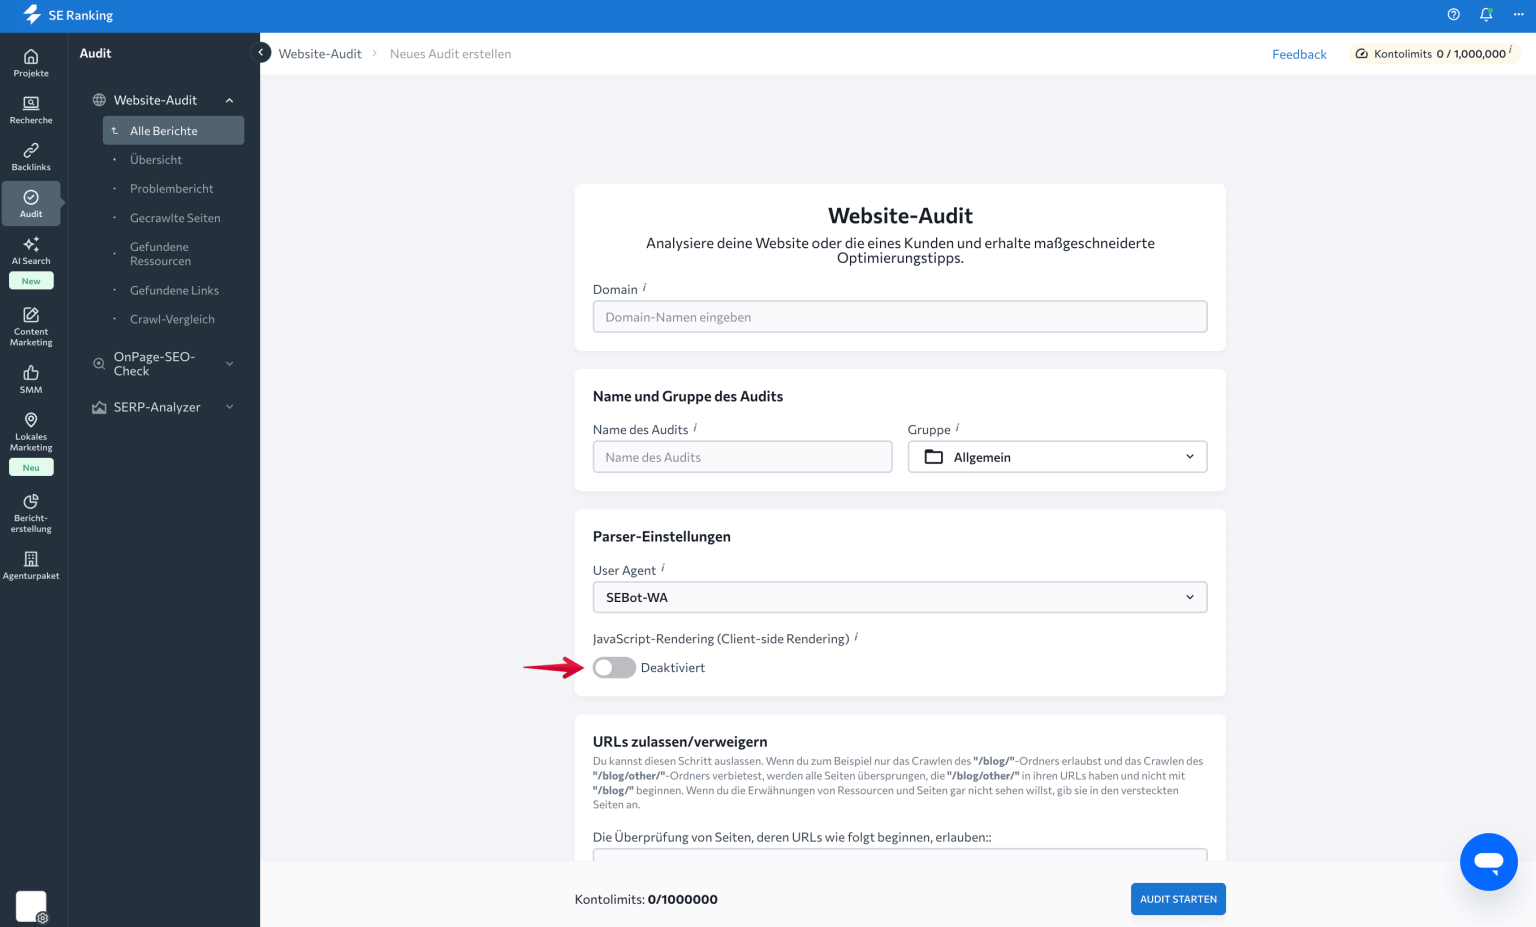Open the Gruppe dropdown showing Allgemein
1536x927 pixels.
pos(1057,456)
